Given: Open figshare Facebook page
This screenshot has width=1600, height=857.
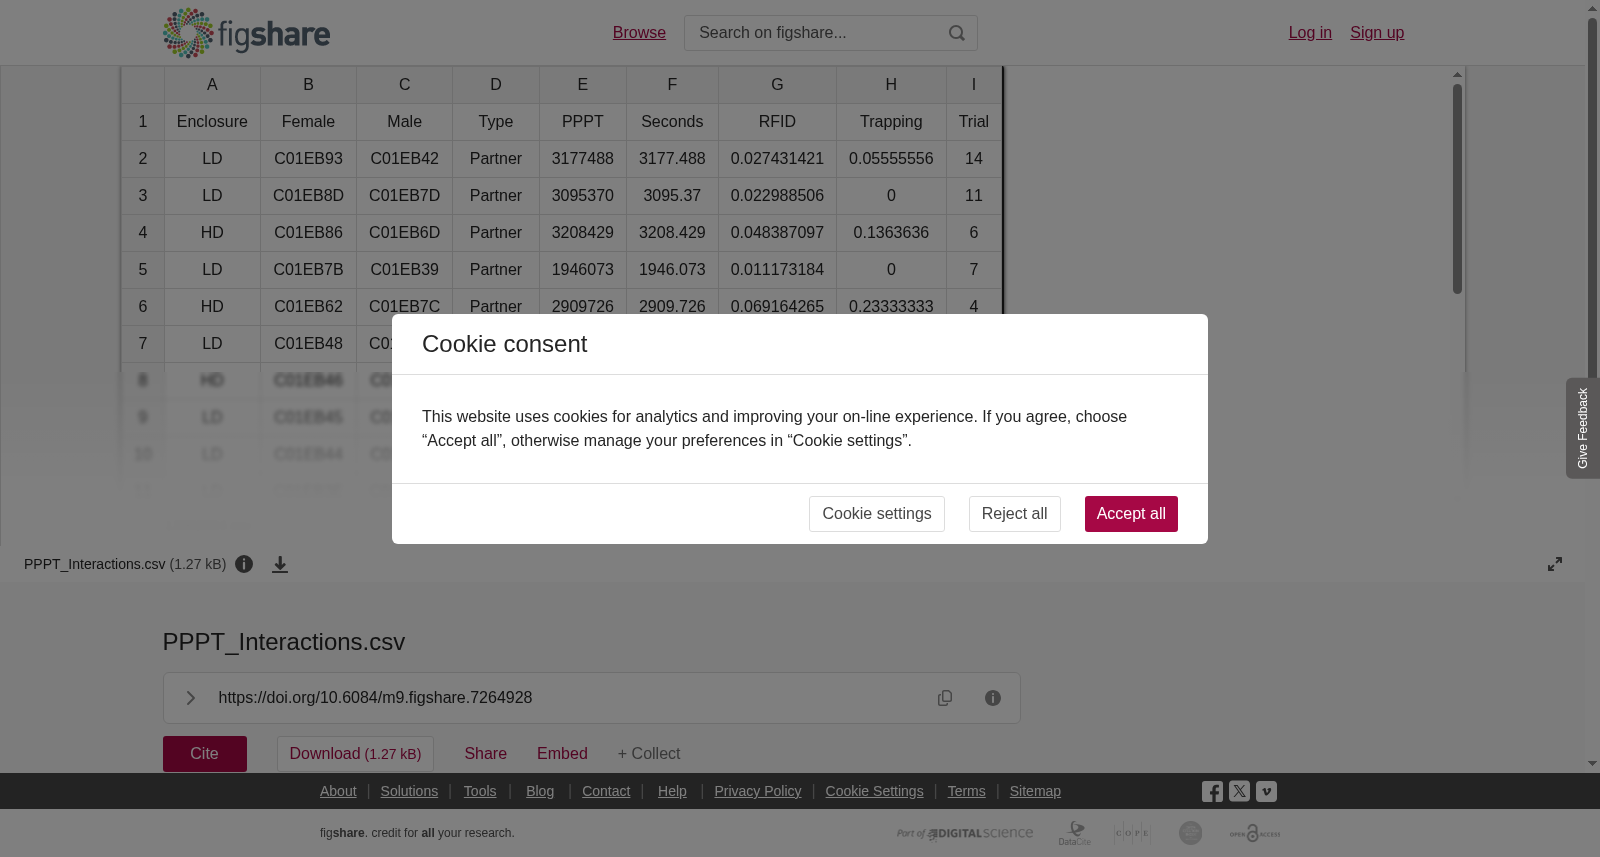Looking at the screenshot, I should [x=1212, y=792].
